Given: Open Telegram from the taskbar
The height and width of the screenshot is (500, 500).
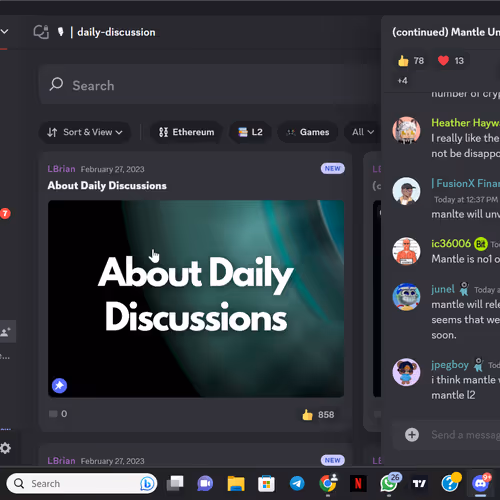Looking at the screenshot, I should point(297,483).
